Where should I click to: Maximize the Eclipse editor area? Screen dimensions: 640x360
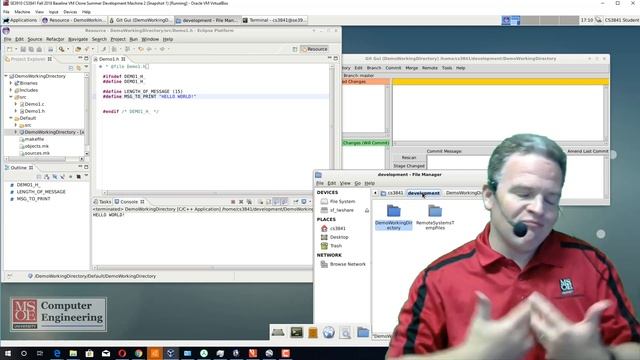coord(336,59)
